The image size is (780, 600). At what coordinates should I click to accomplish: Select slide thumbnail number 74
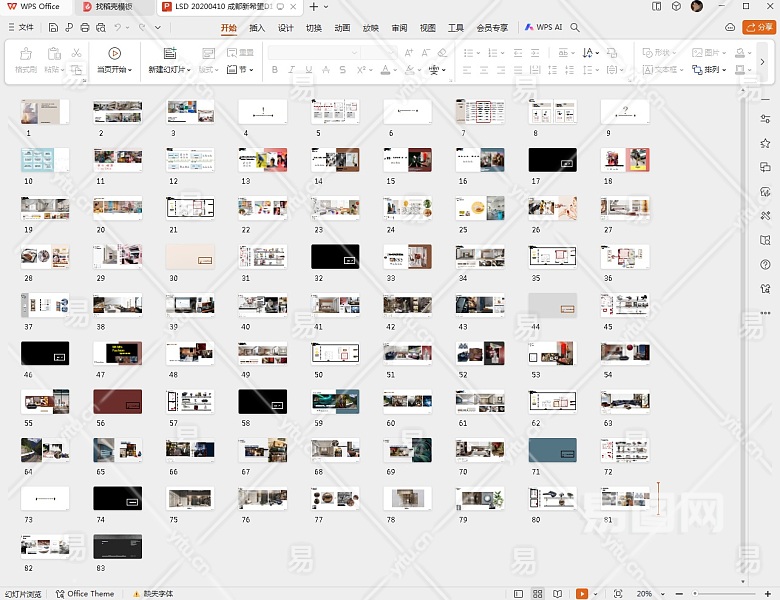pos(117,498)
